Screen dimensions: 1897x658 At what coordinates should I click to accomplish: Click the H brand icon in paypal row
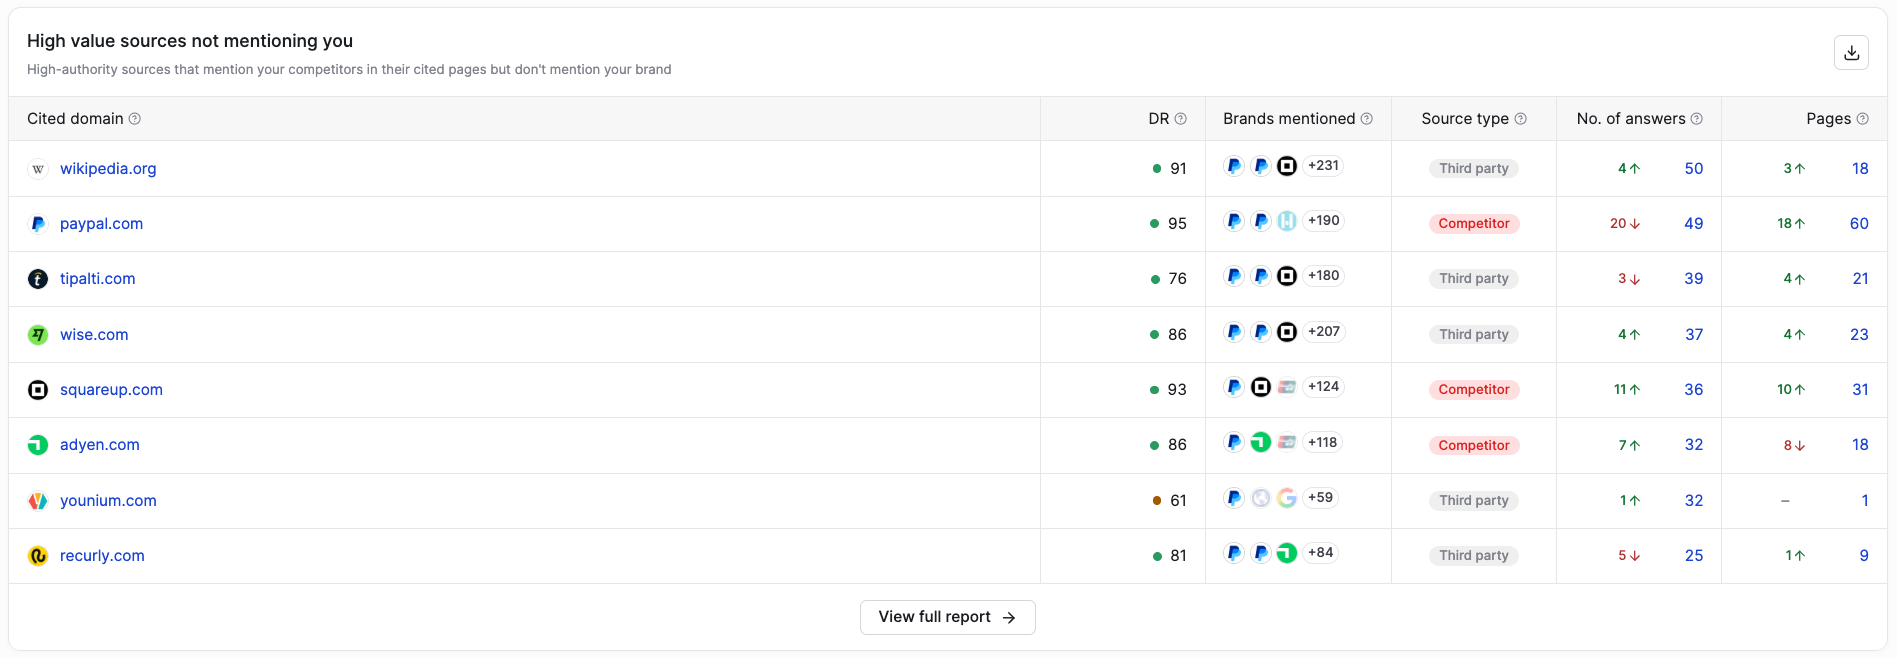coord(1287,221)
